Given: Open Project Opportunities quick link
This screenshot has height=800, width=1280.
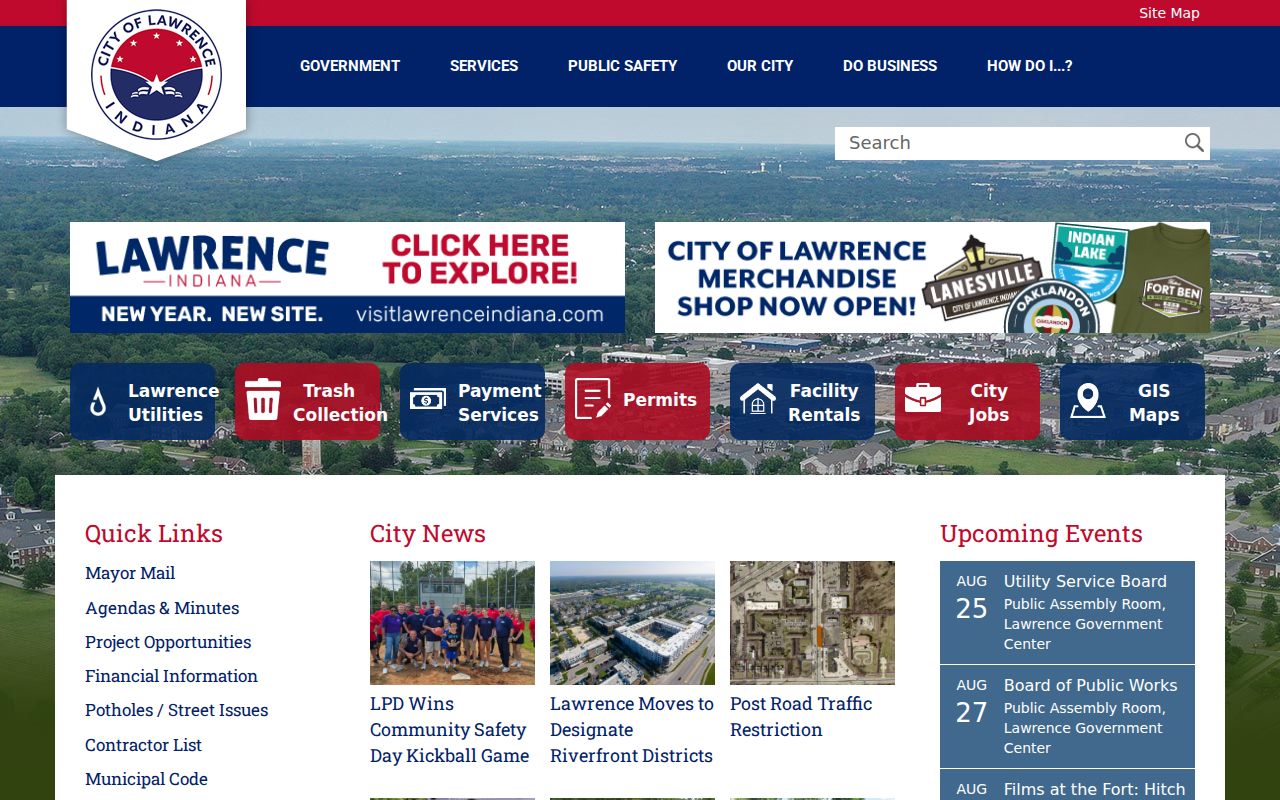Looking at the screenshot, I should click(x=168, y=642).
